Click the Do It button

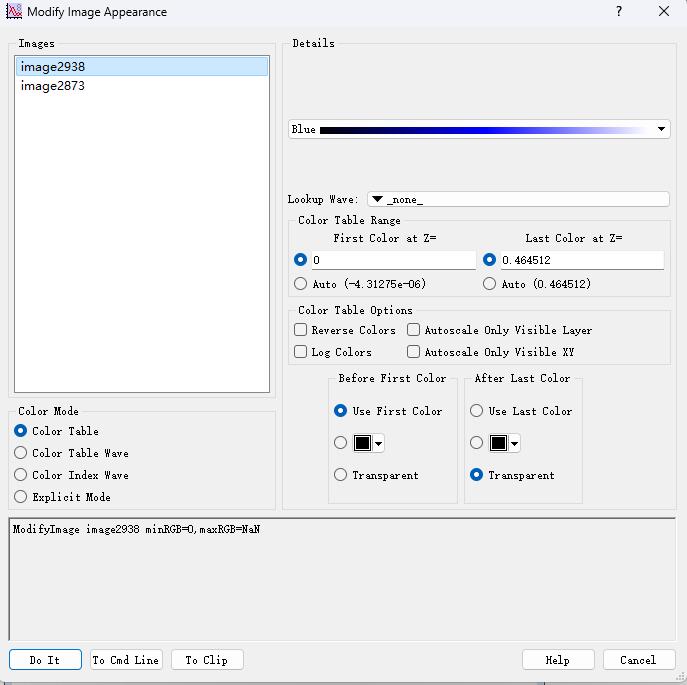[45, 660]
